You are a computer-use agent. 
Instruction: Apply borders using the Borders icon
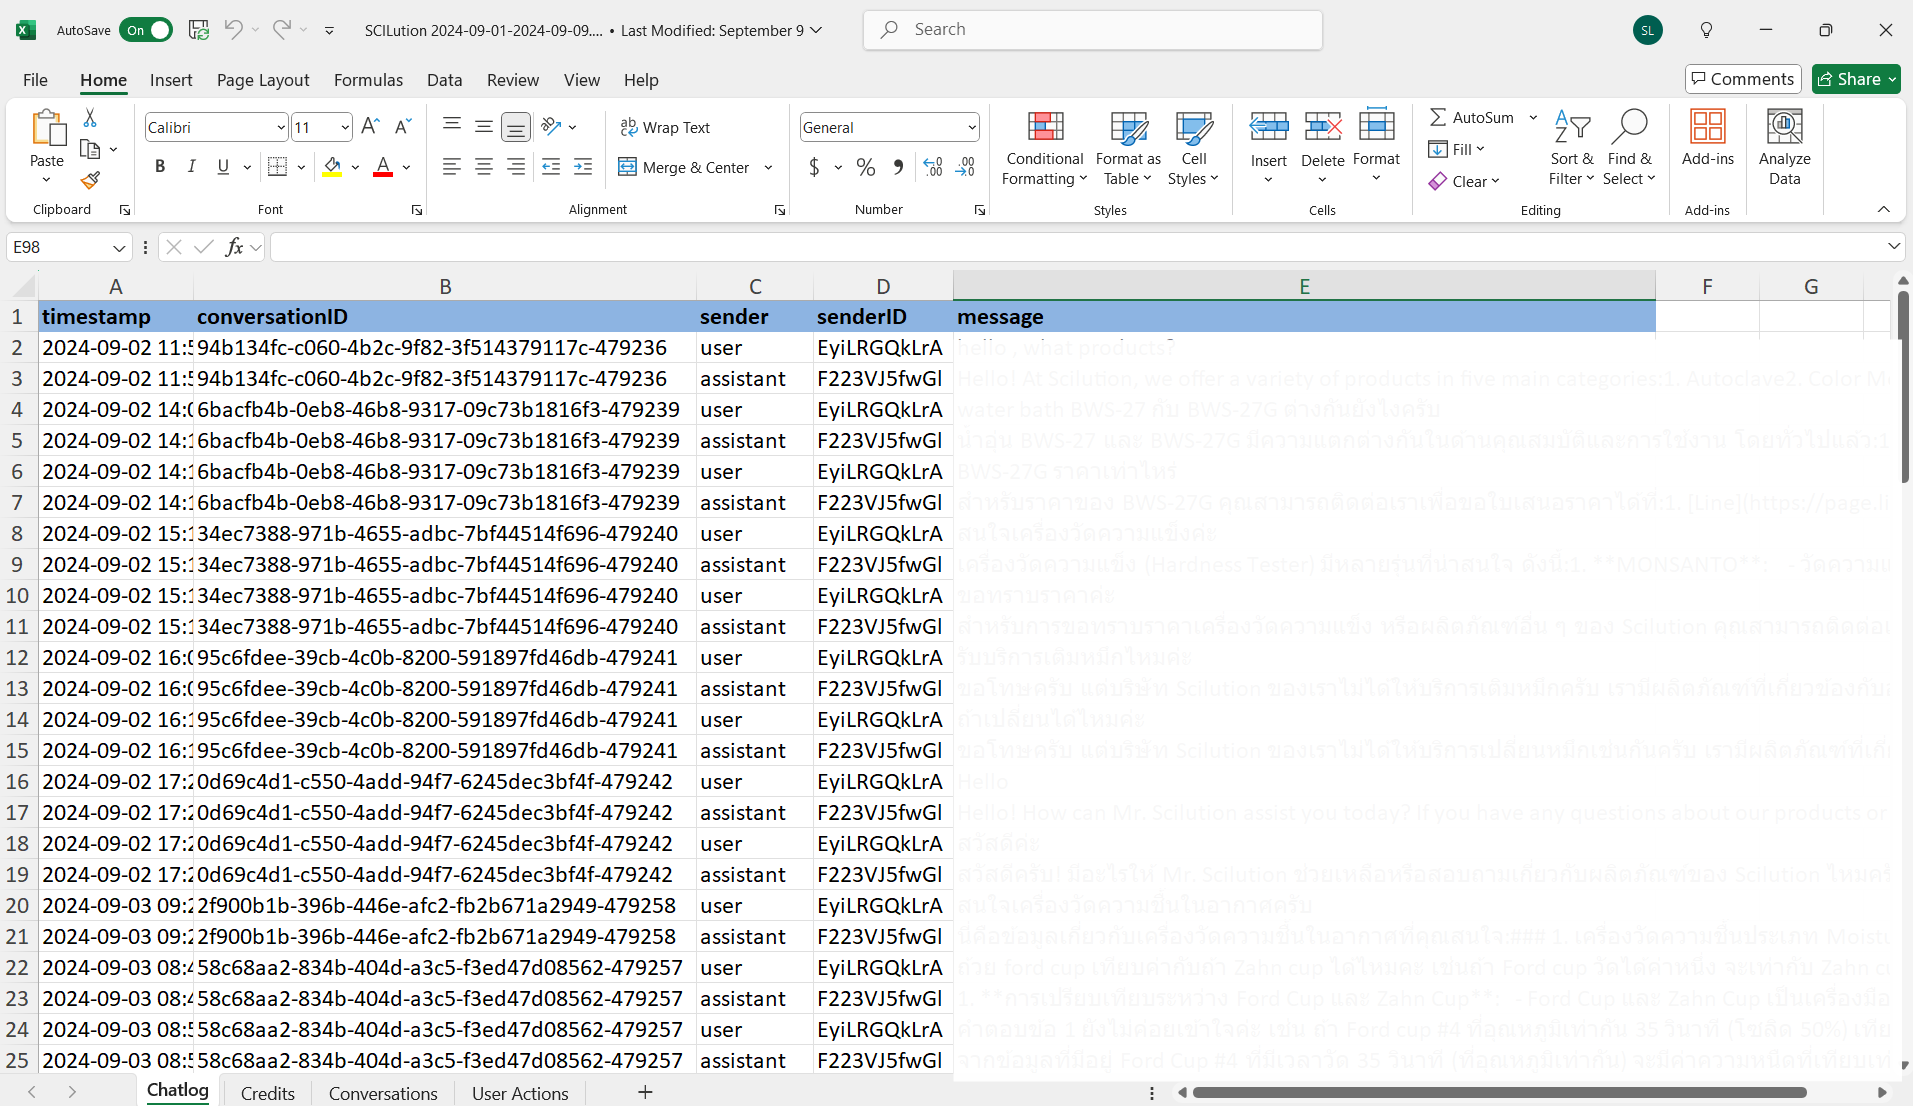[278, 167]
